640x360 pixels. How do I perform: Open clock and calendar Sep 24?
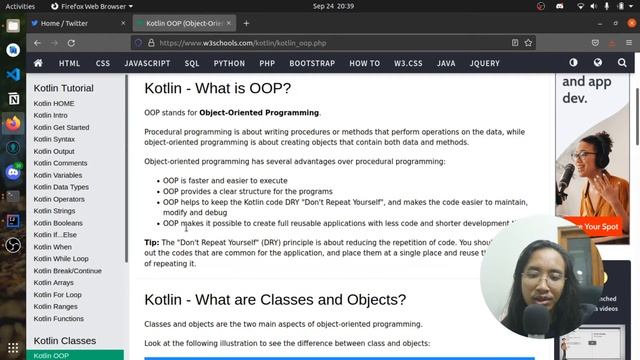[333, 6]
